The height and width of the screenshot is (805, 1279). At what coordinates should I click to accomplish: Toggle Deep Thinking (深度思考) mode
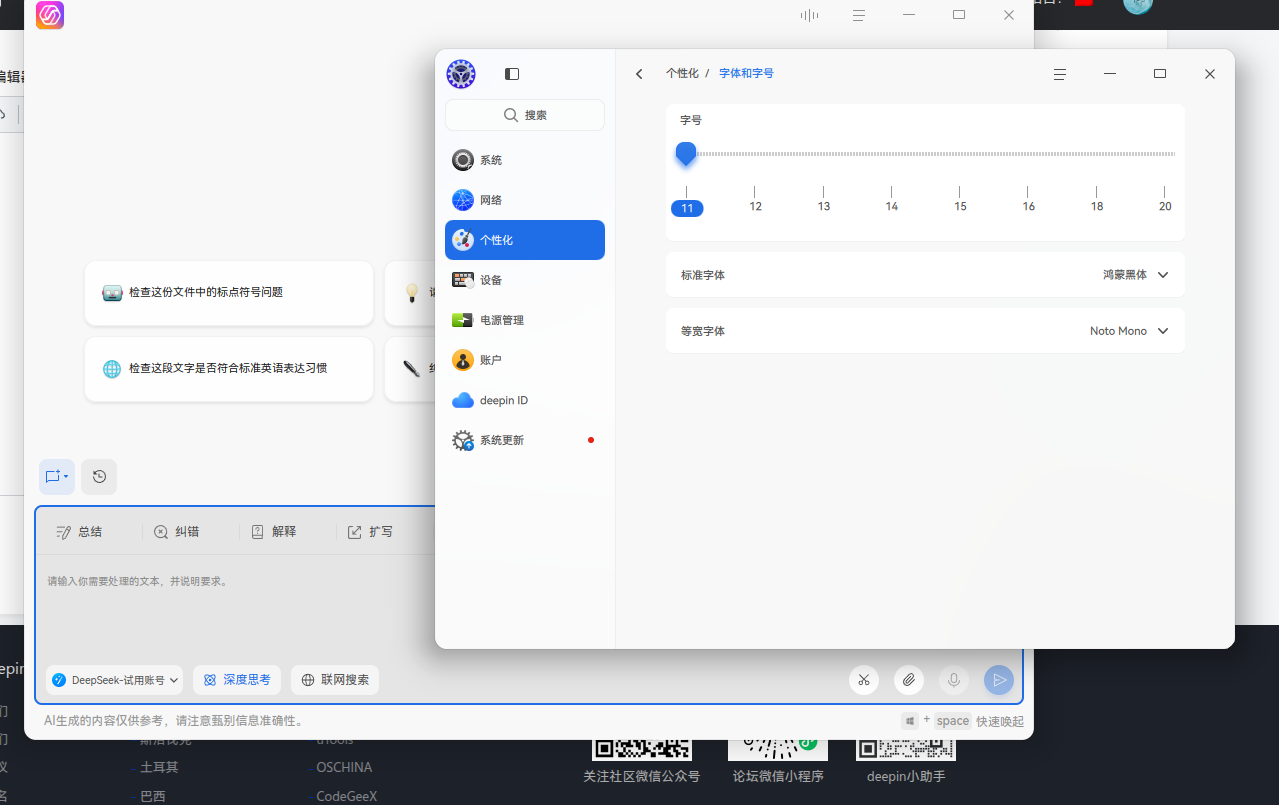pyautogui.click(x=237, y=680)
